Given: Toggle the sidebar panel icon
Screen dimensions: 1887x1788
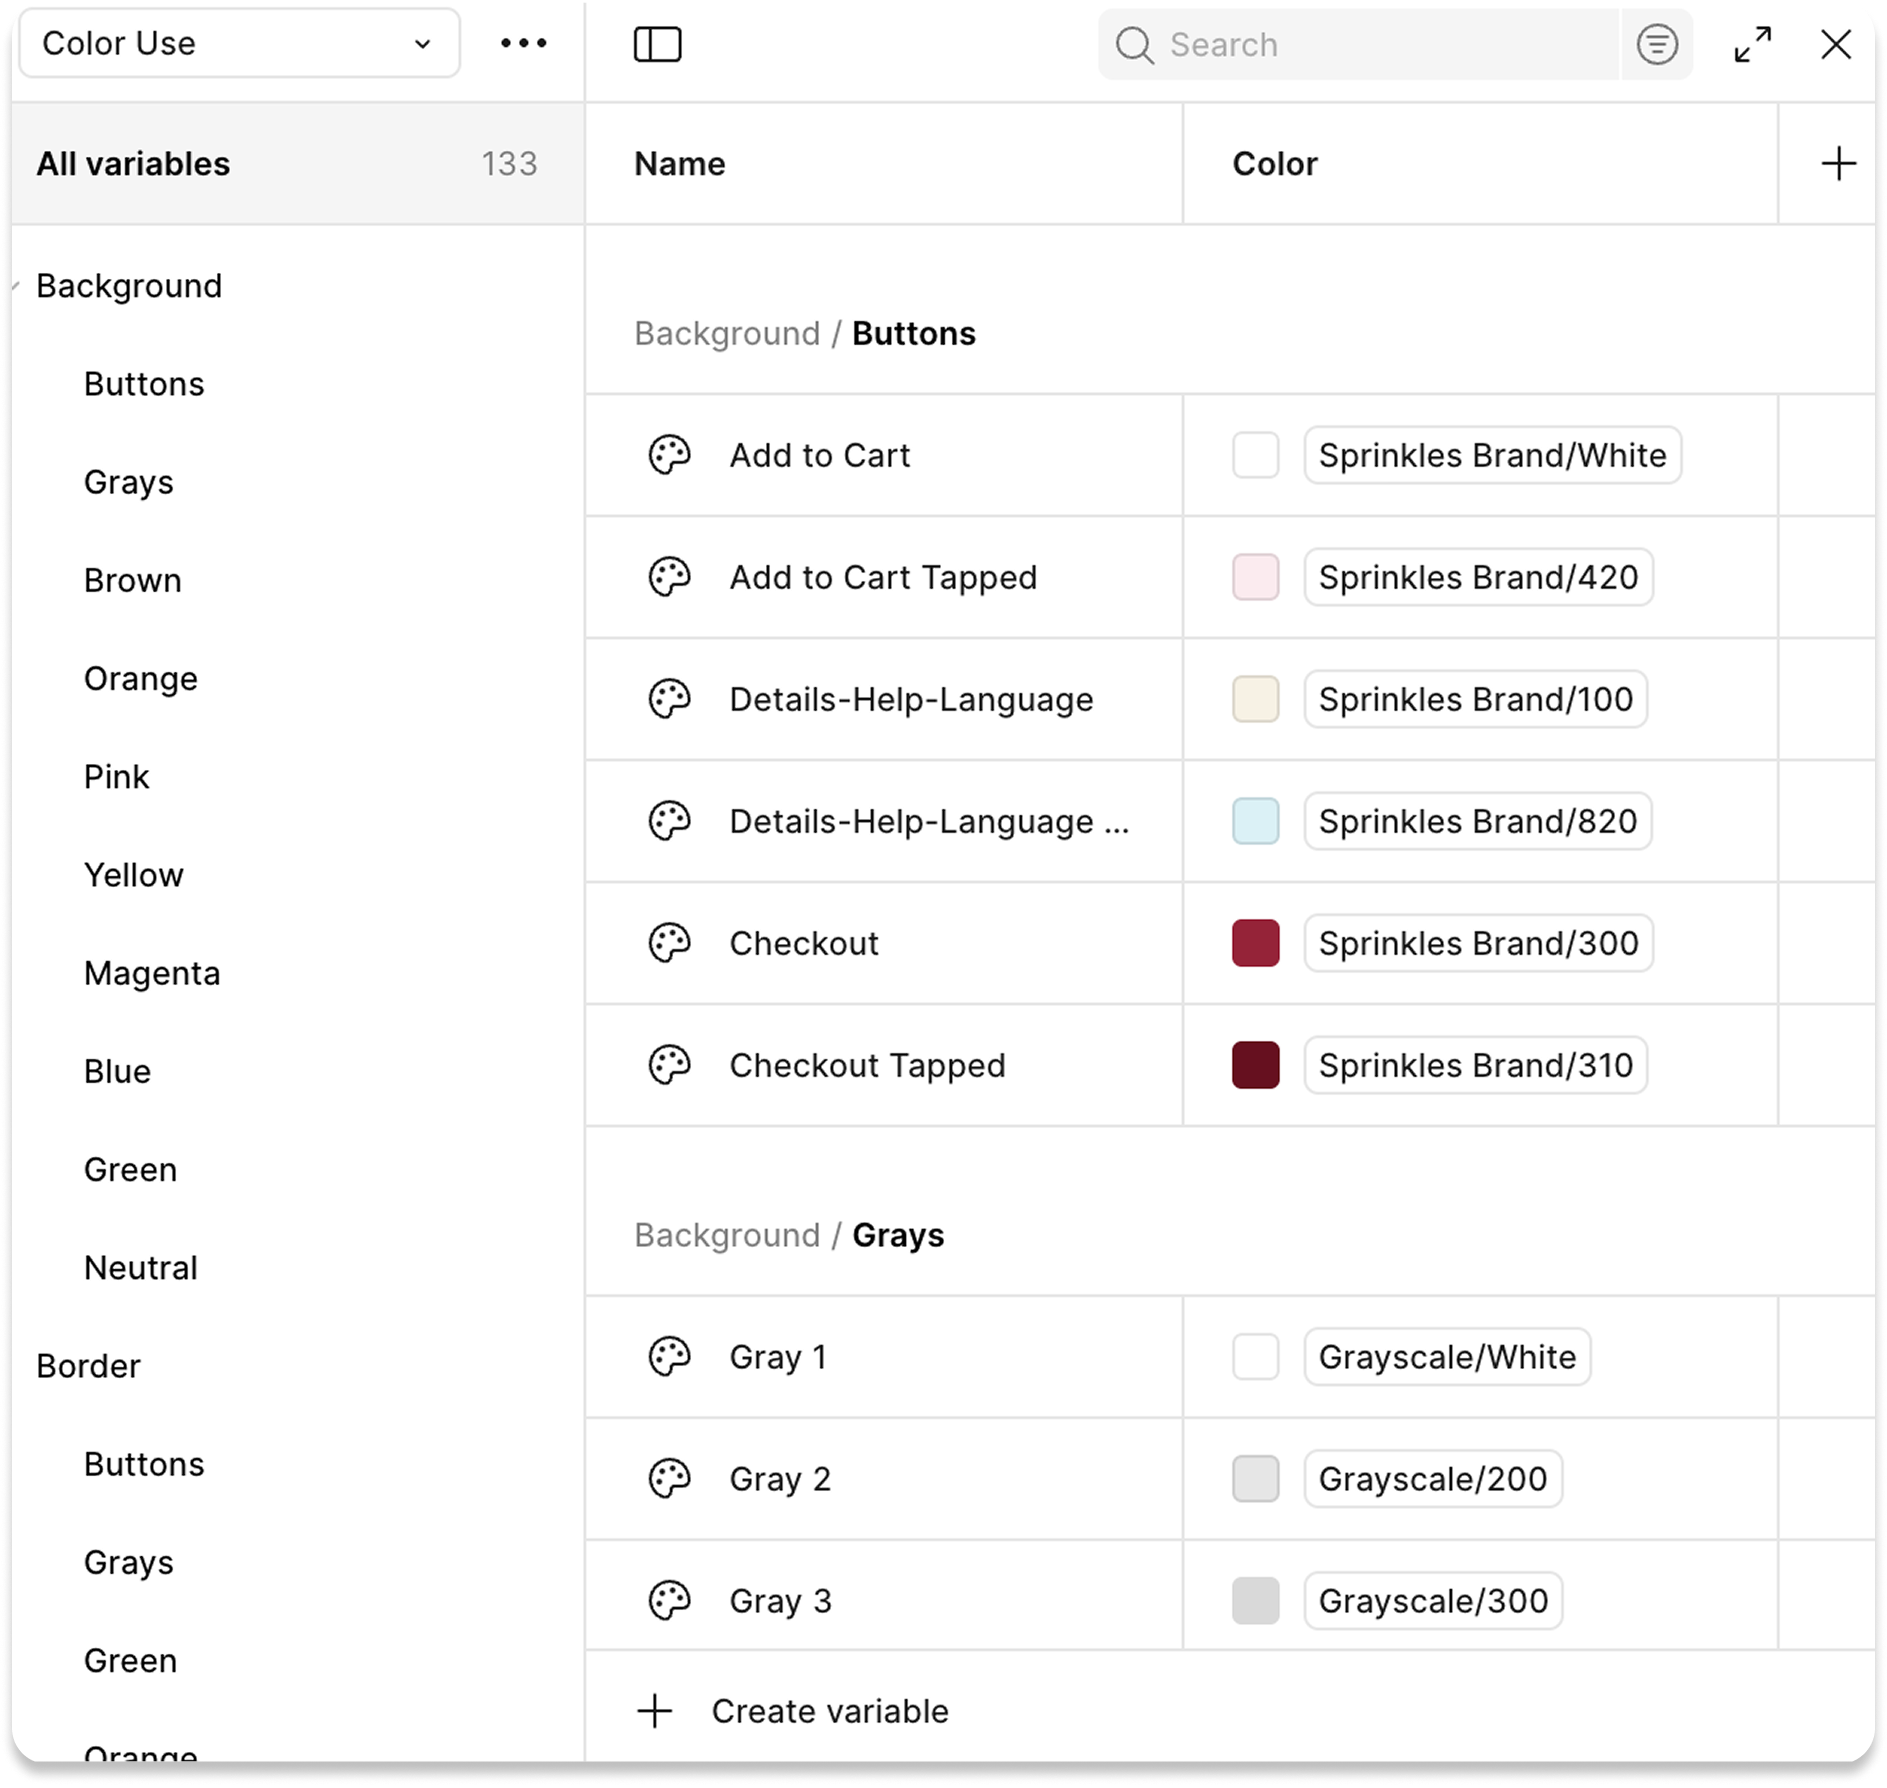Looking at the screenshot, I should [x=657, y=44].
